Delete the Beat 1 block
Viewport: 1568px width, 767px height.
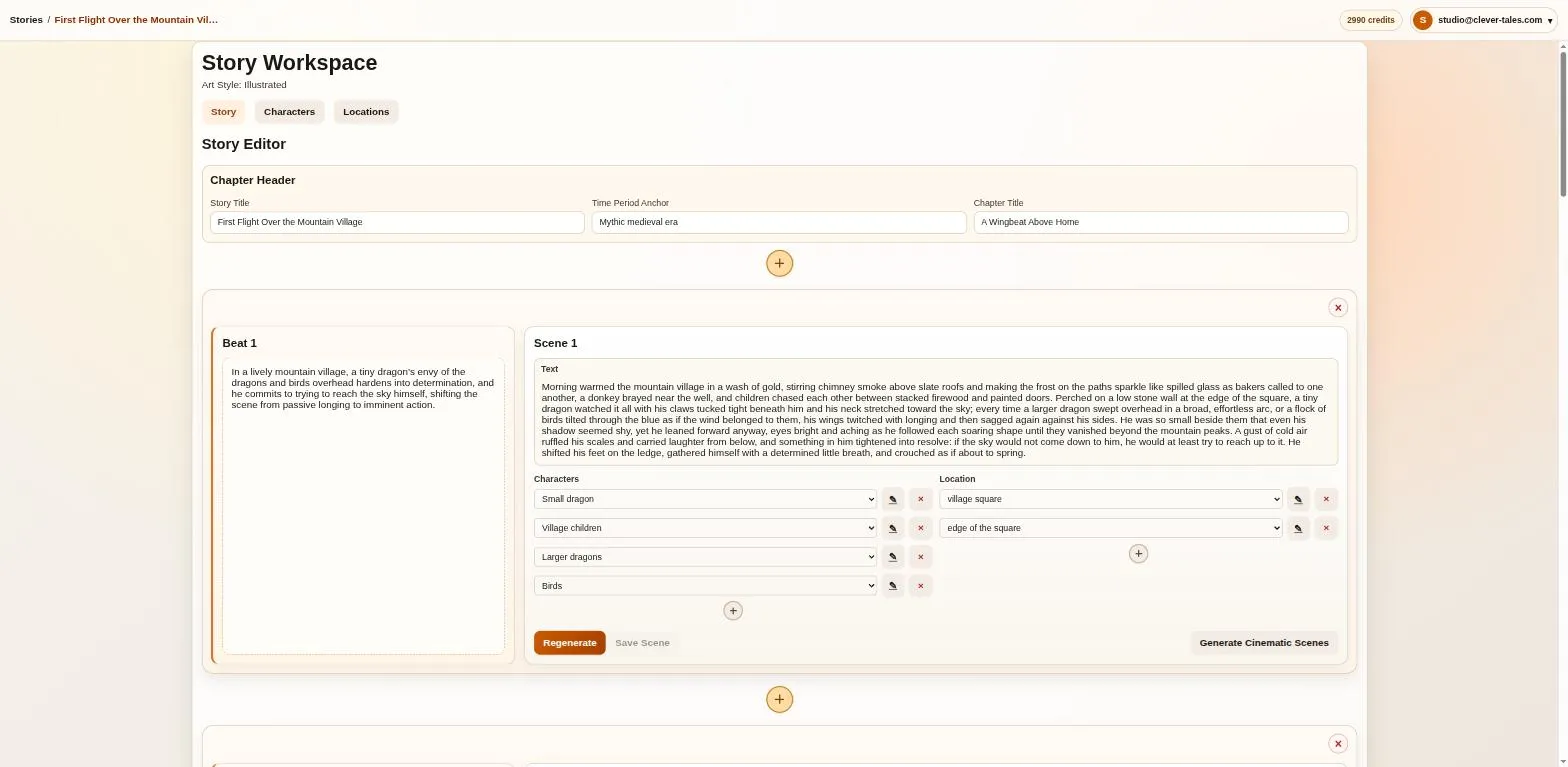click(1338, 308)
